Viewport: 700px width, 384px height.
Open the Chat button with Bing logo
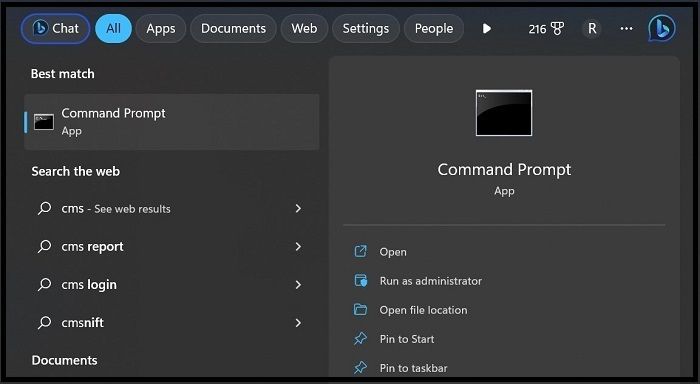(x=55, y=29)
